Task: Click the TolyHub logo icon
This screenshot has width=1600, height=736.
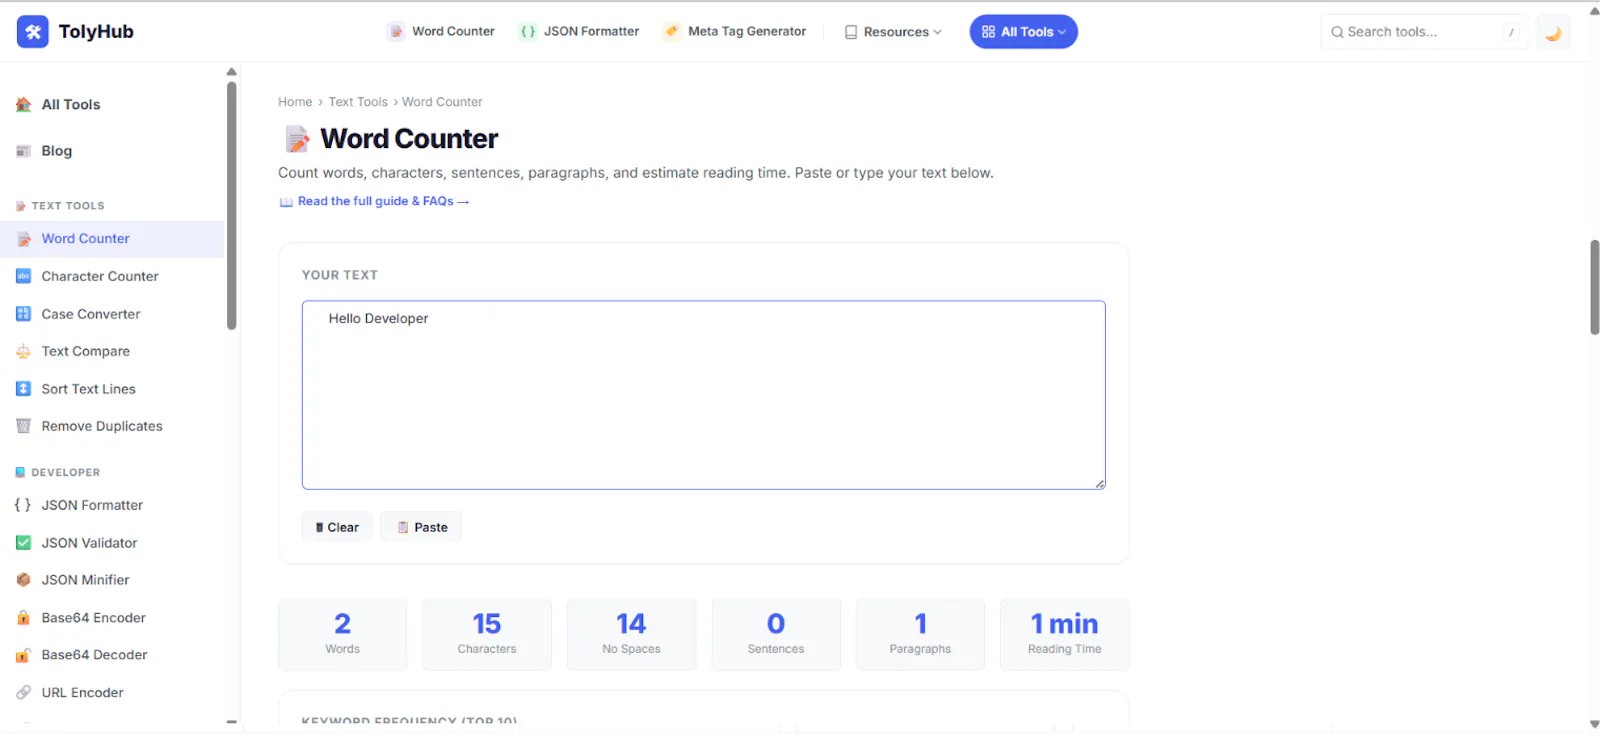Action: [x=33, y=32]
